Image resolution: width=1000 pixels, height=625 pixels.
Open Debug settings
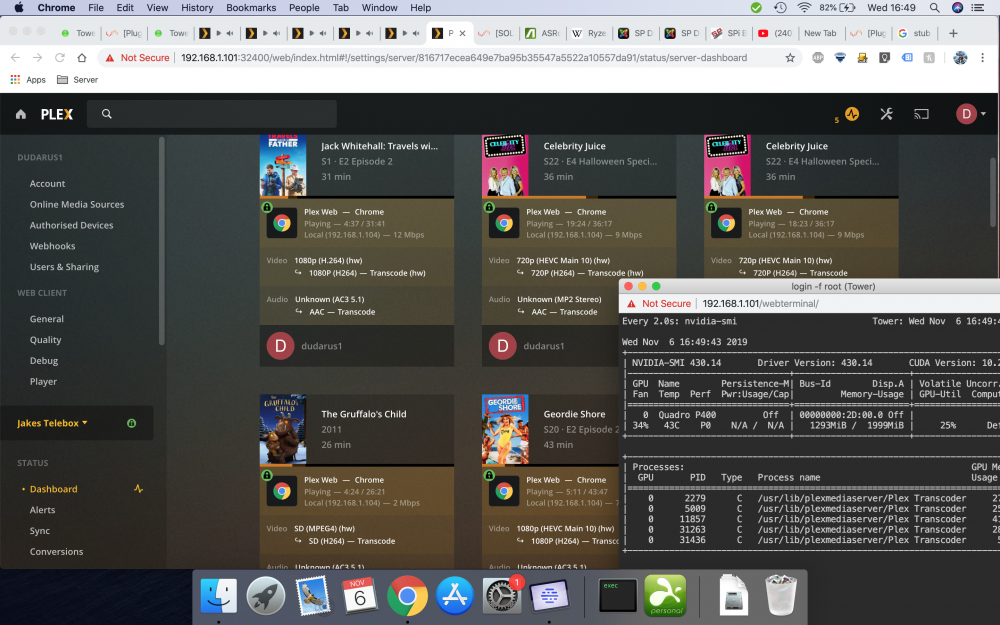(x=43, y=361)
